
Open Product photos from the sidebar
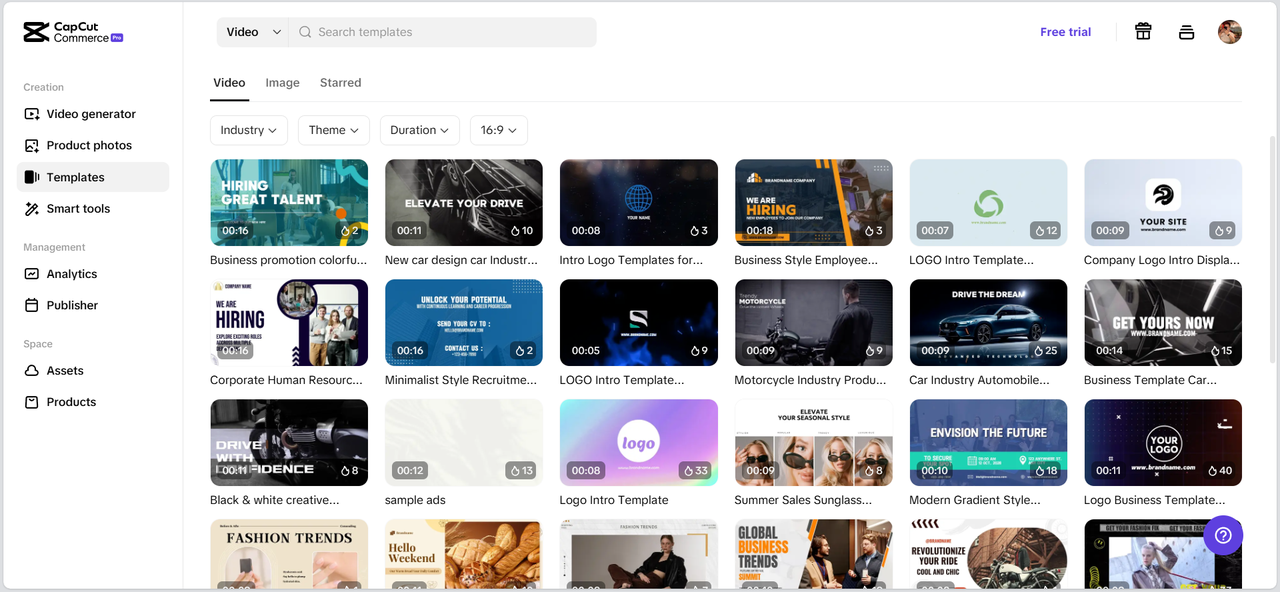pyautogui.click(x=92, y=145)
